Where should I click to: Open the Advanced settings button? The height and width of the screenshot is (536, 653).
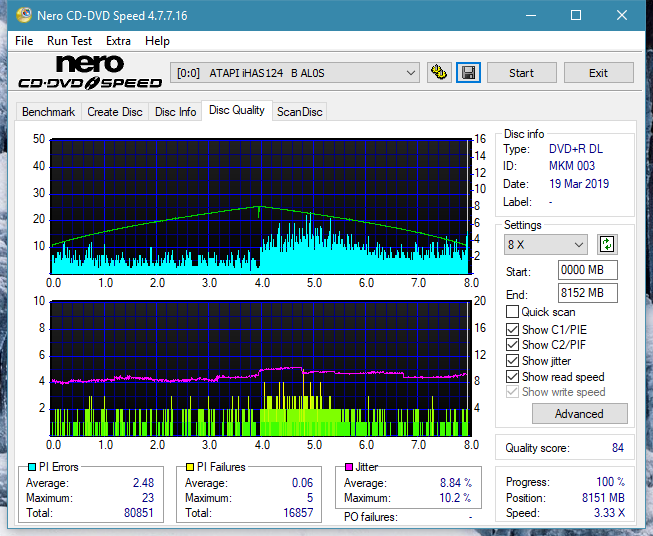pyautogui.click(x=579, y=414)
